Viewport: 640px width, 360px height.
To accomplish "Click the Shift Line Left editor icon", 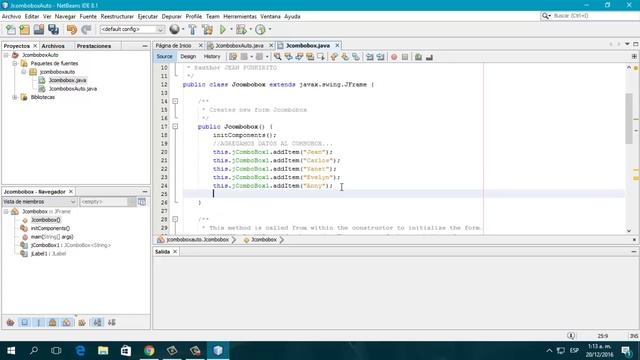I will click(x=369, y=57).
